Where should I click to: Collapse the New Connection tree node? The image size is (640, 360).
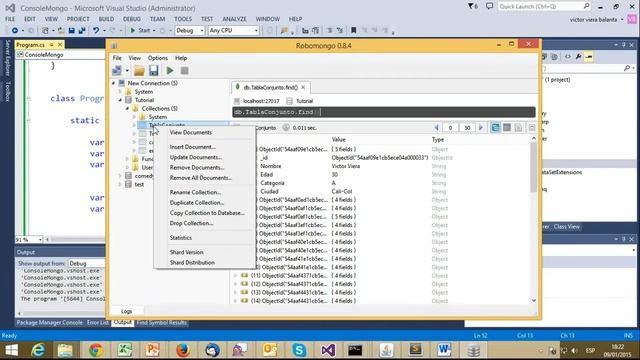[113, 83]
